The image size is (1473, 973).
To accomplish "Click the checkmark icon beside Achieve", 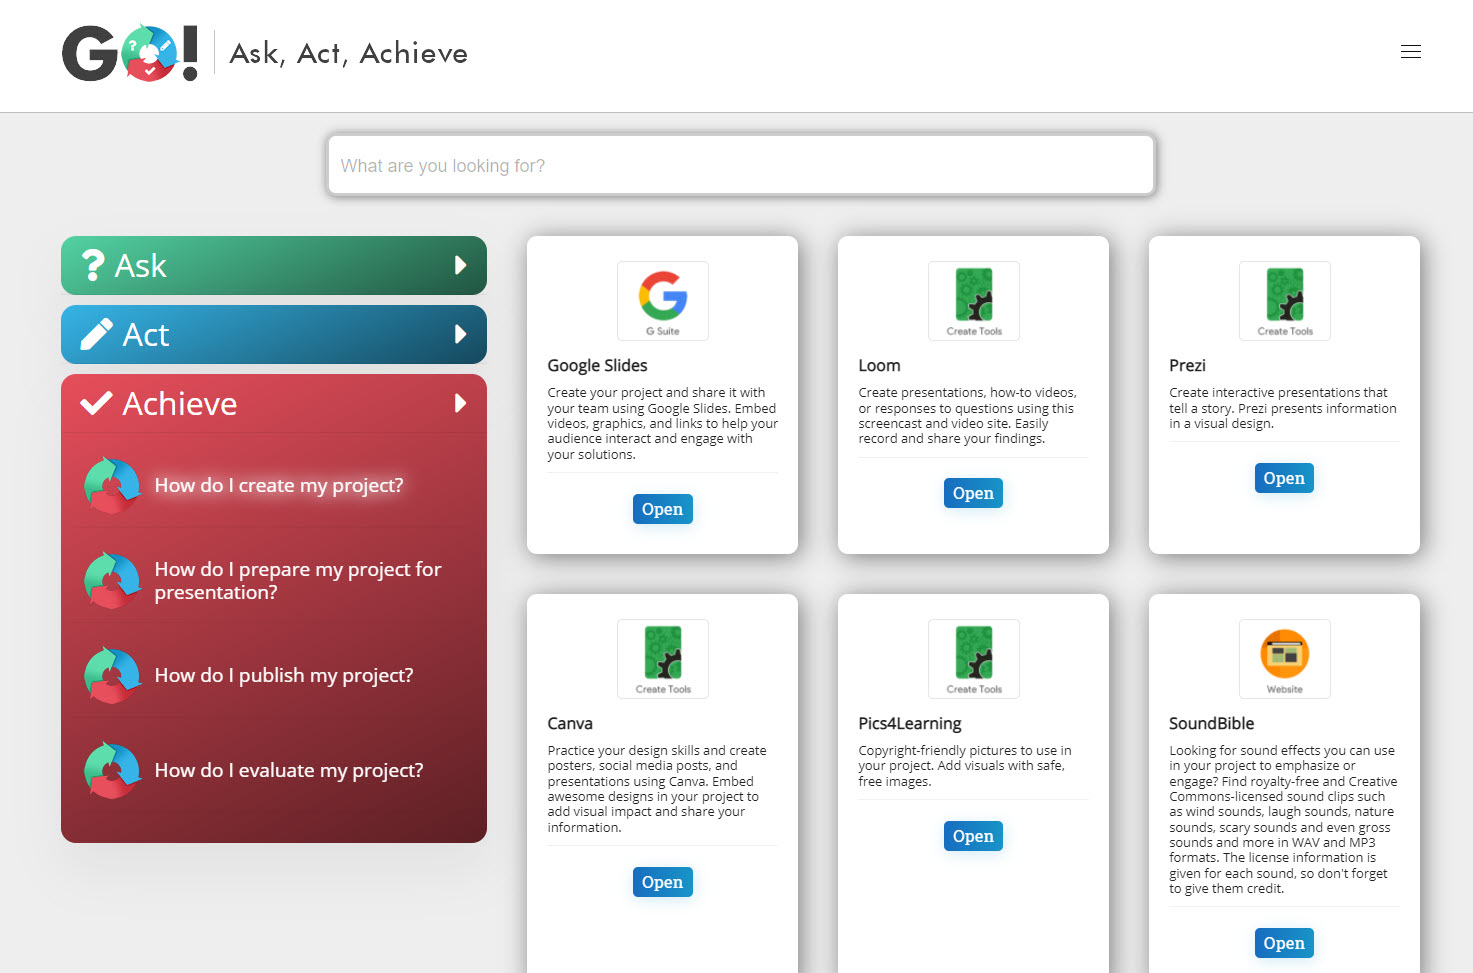I will pyautogui.click(x=96, y=403).
